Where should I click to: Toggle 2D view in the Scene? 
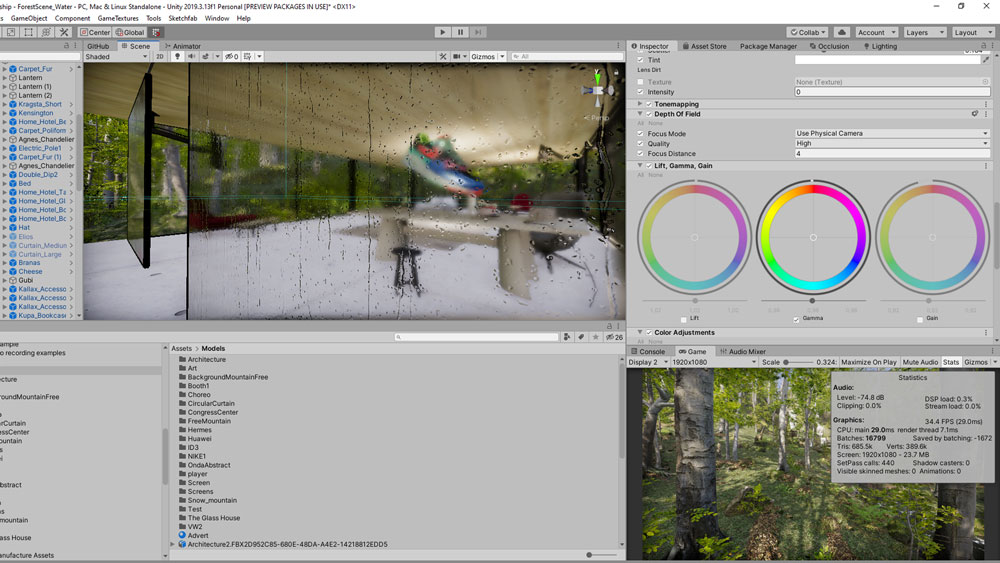[159, 56]
